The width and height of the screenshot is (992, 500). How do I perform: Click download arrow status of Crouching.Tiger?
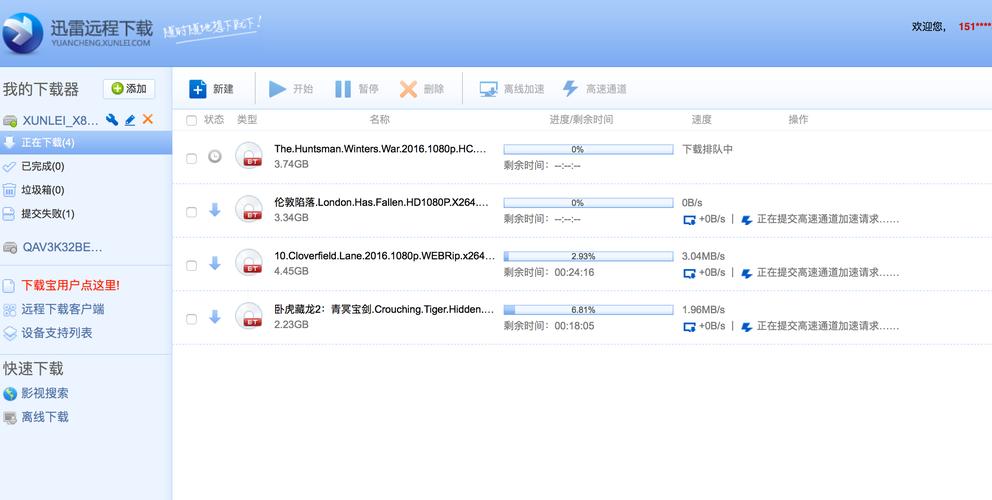(x=215, y=317)
